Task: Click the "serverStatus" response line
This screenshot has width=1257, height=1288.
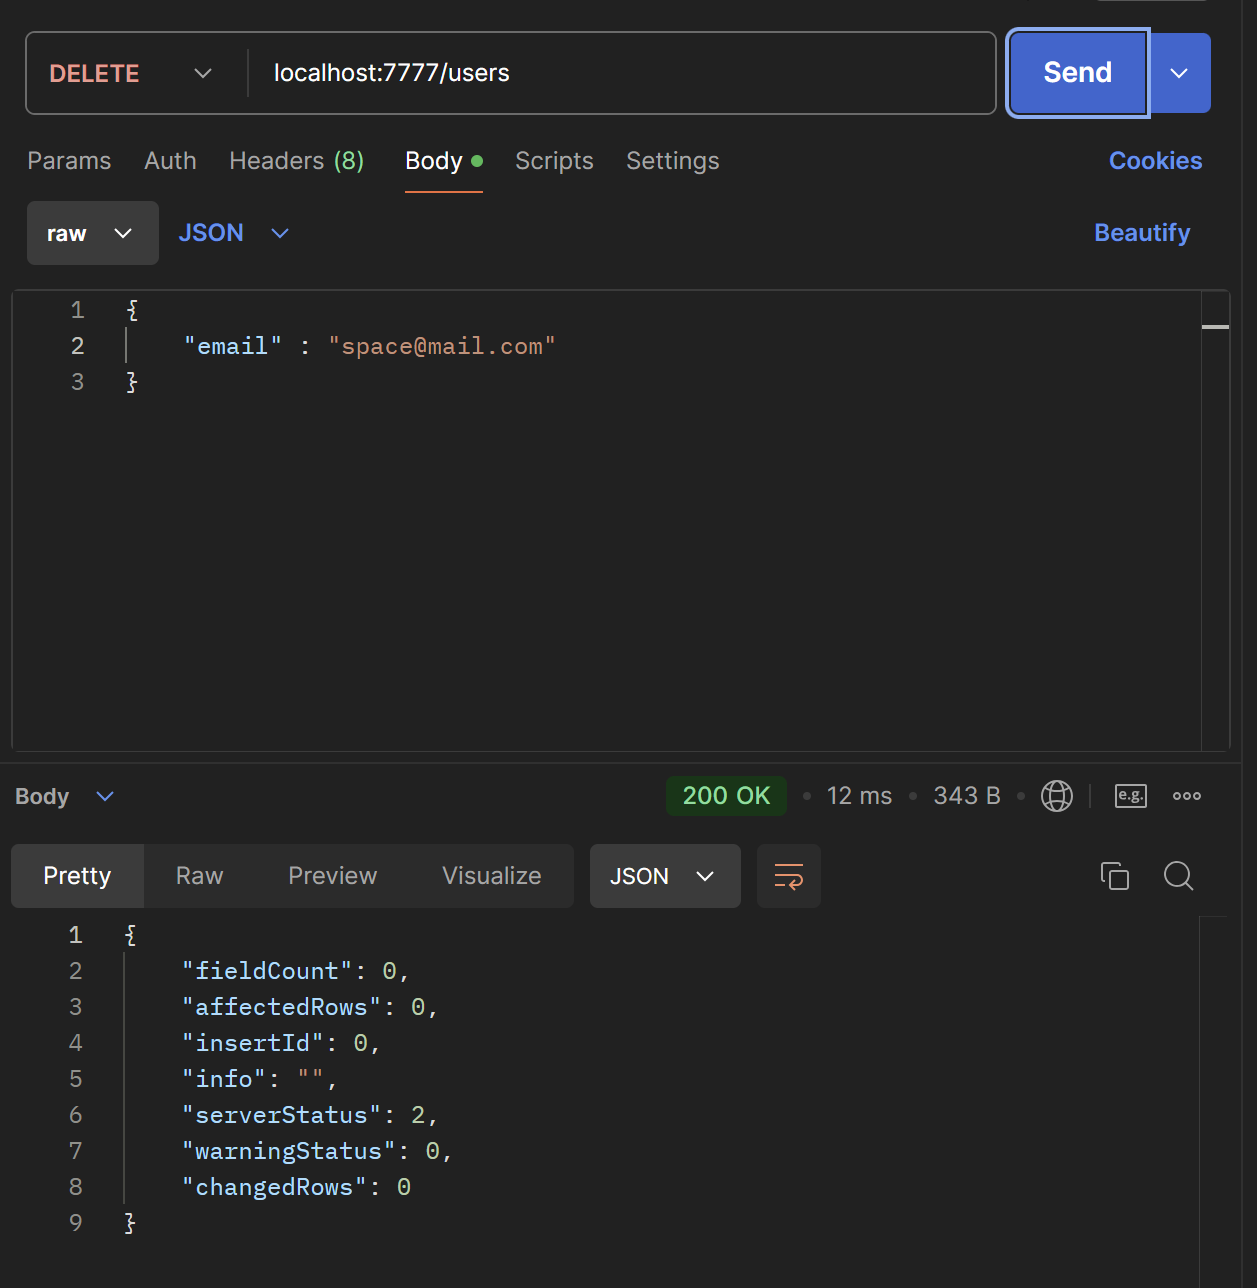Action: [x=310, y=1115]
